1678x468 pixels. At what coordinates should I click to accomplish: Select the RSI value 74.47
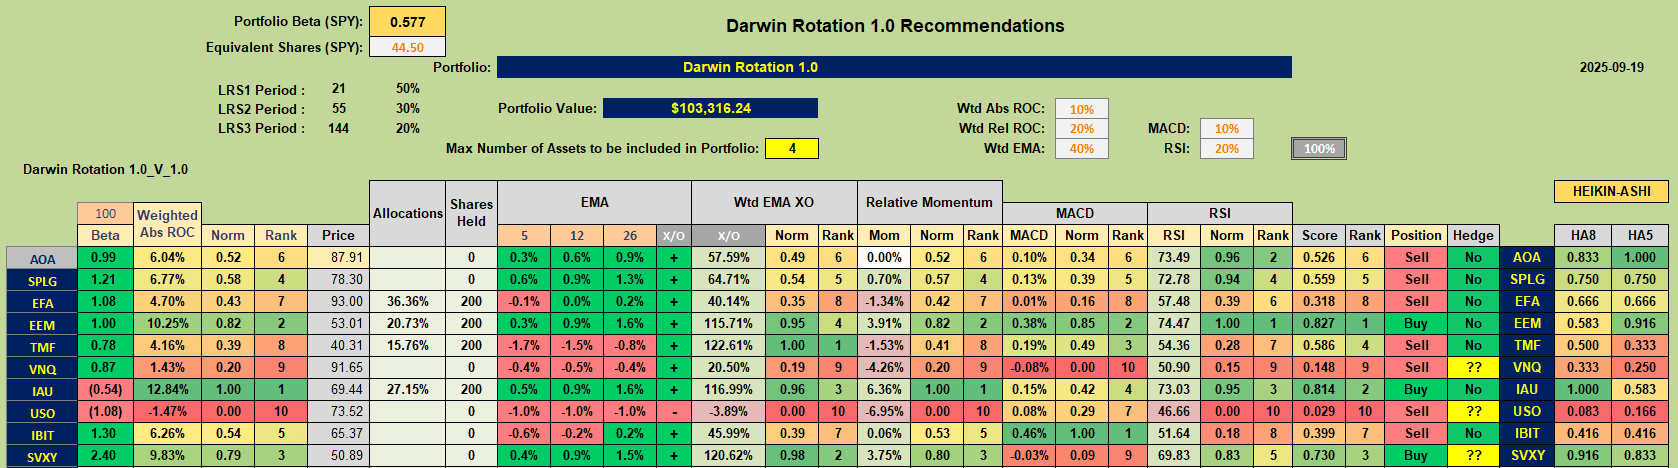point(1173,323)
